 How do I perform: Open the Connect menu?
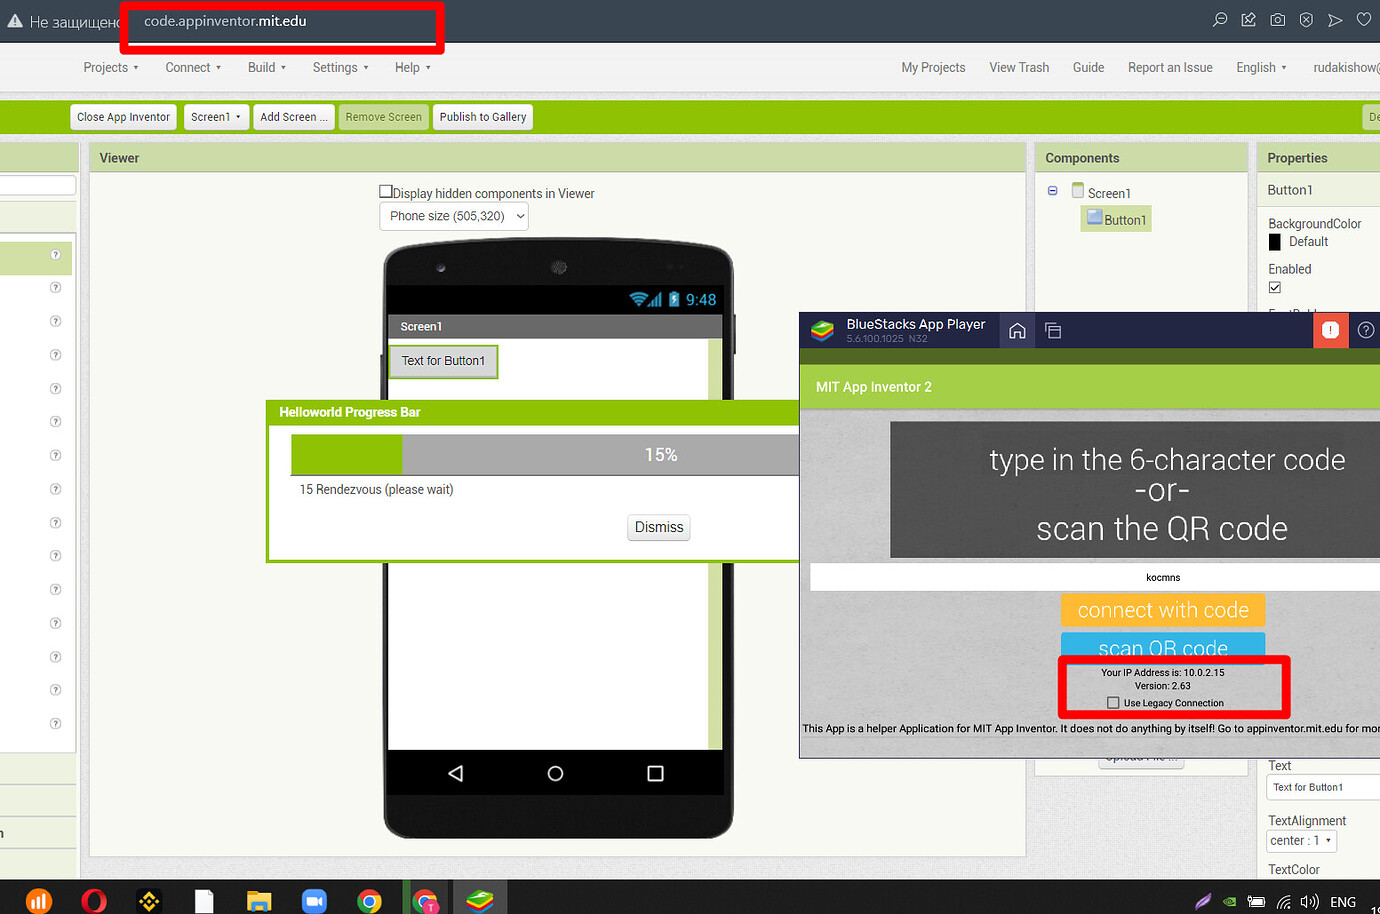pos(191,67)
